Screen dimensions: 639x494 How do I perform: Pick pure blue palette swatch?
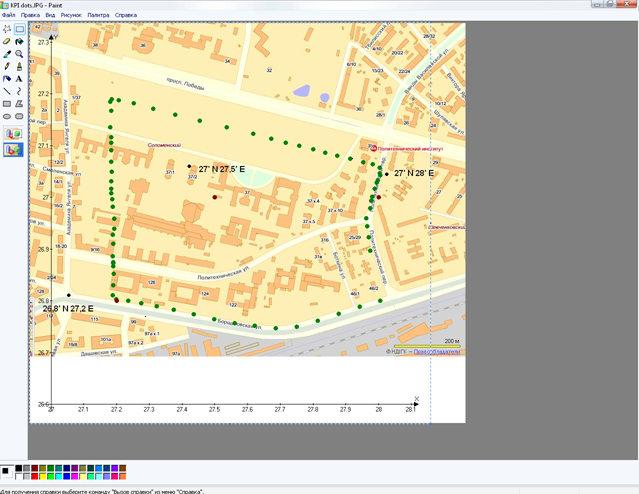(66, 476)
